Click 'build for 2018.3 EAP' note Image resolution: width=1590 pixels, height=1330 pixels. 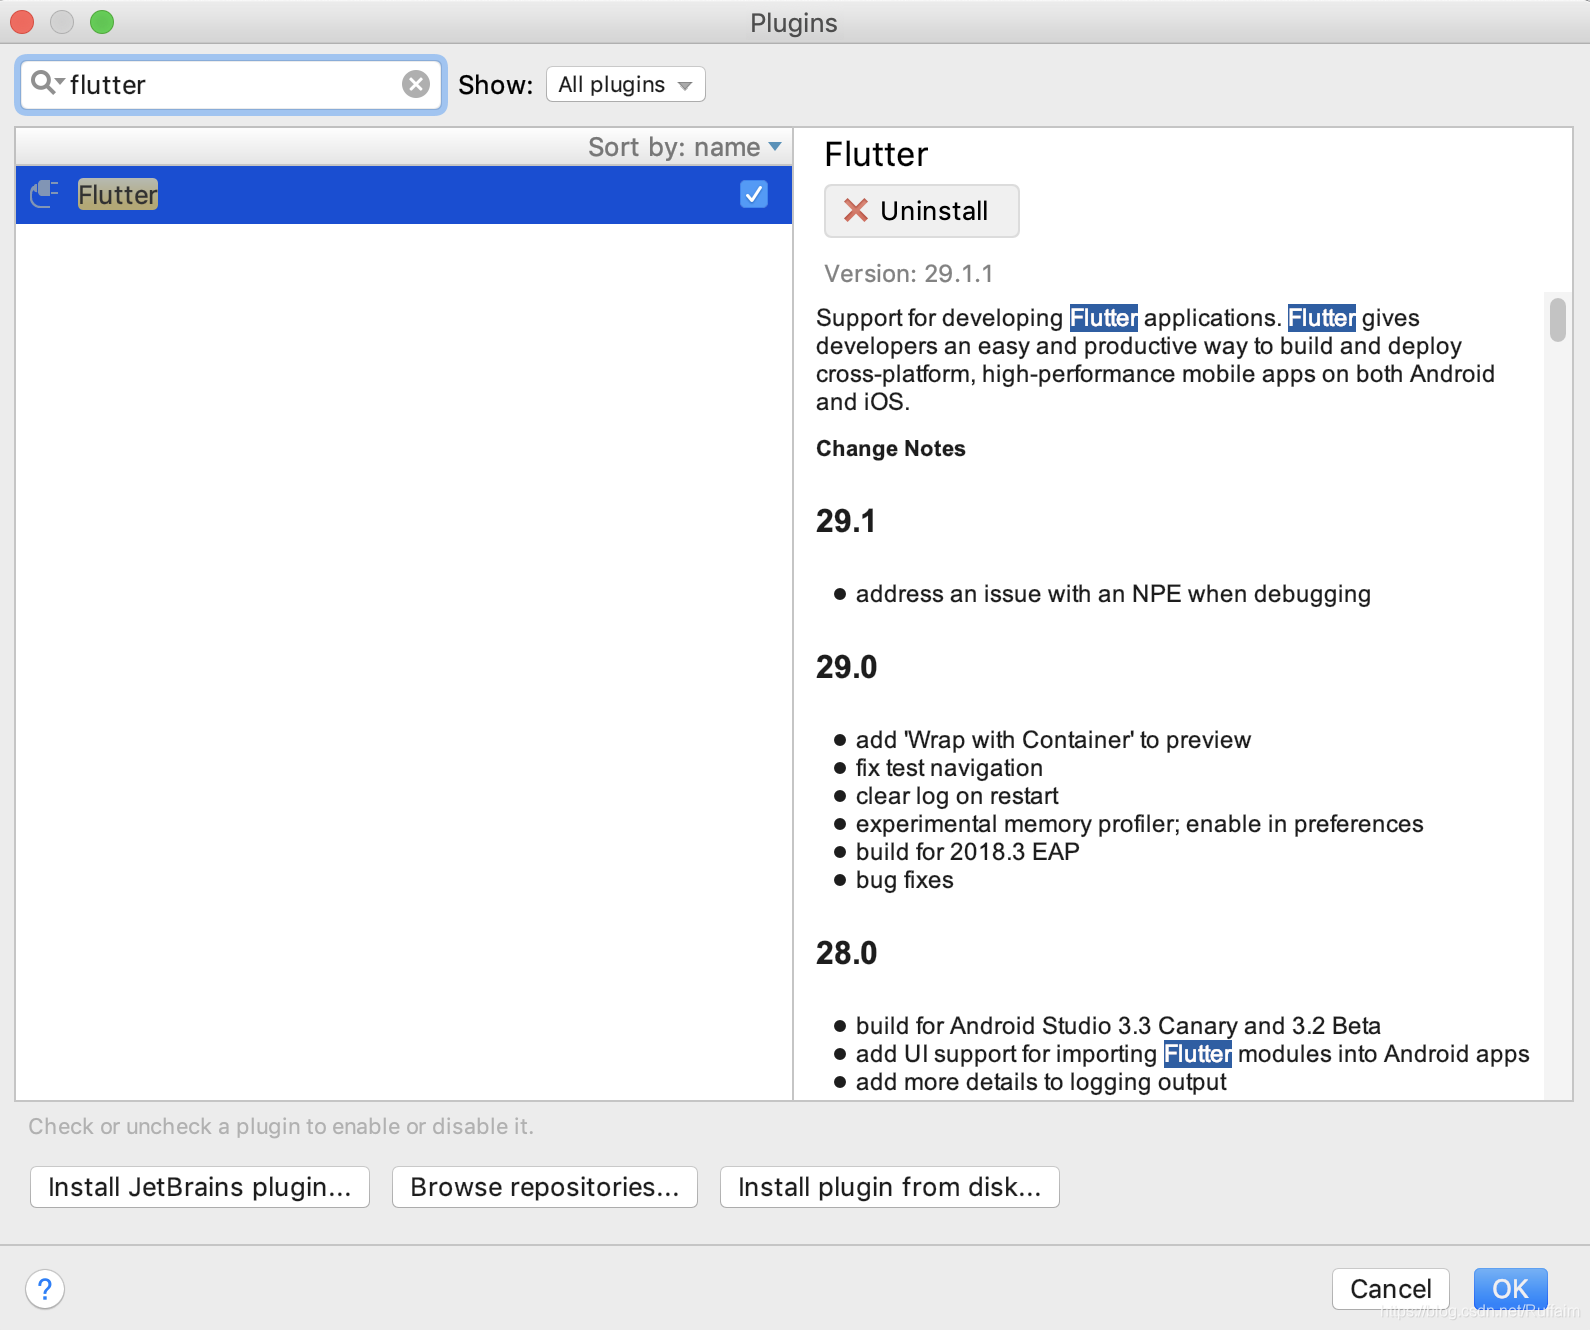tap(968, 852)
